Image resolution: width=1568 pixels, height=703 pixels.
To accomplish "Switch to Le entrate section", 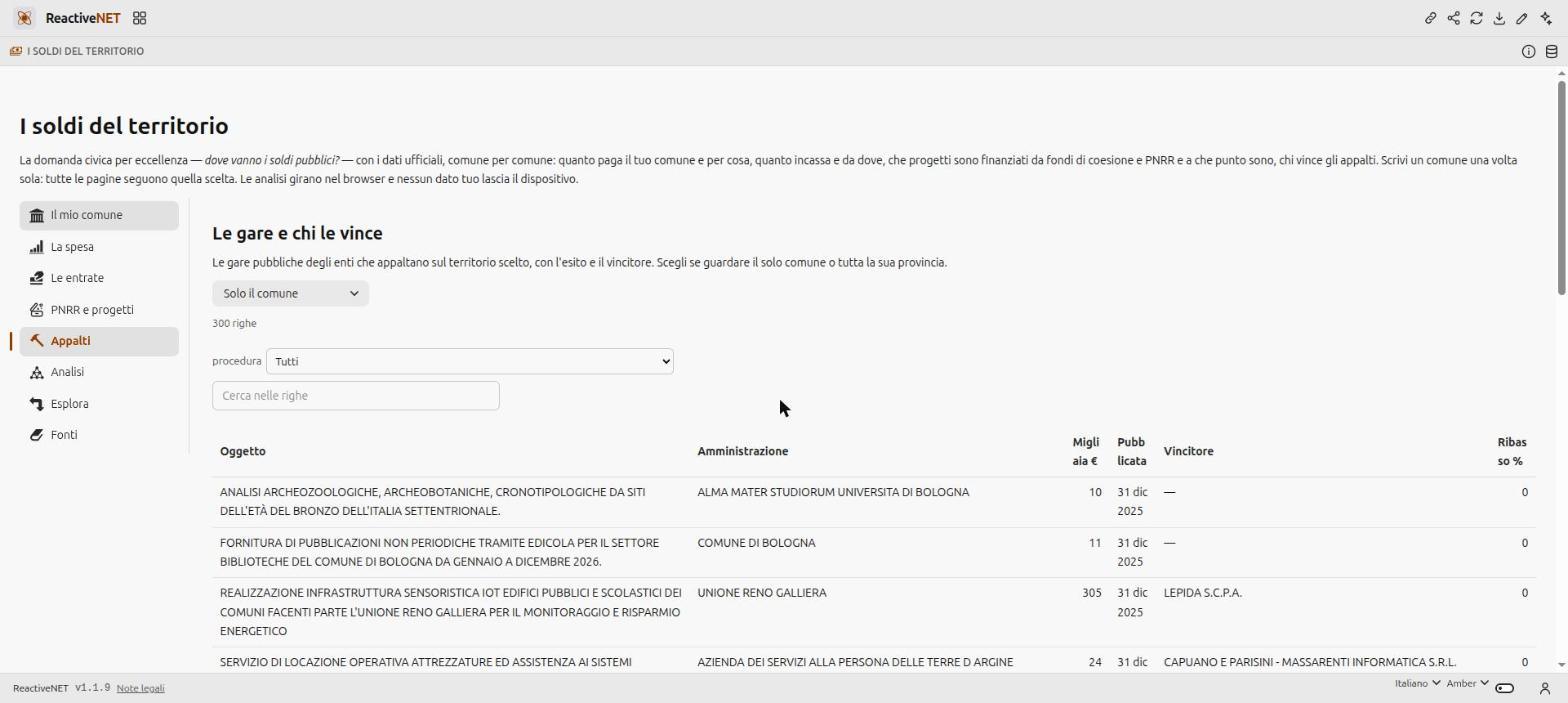I will coord(99,278).
